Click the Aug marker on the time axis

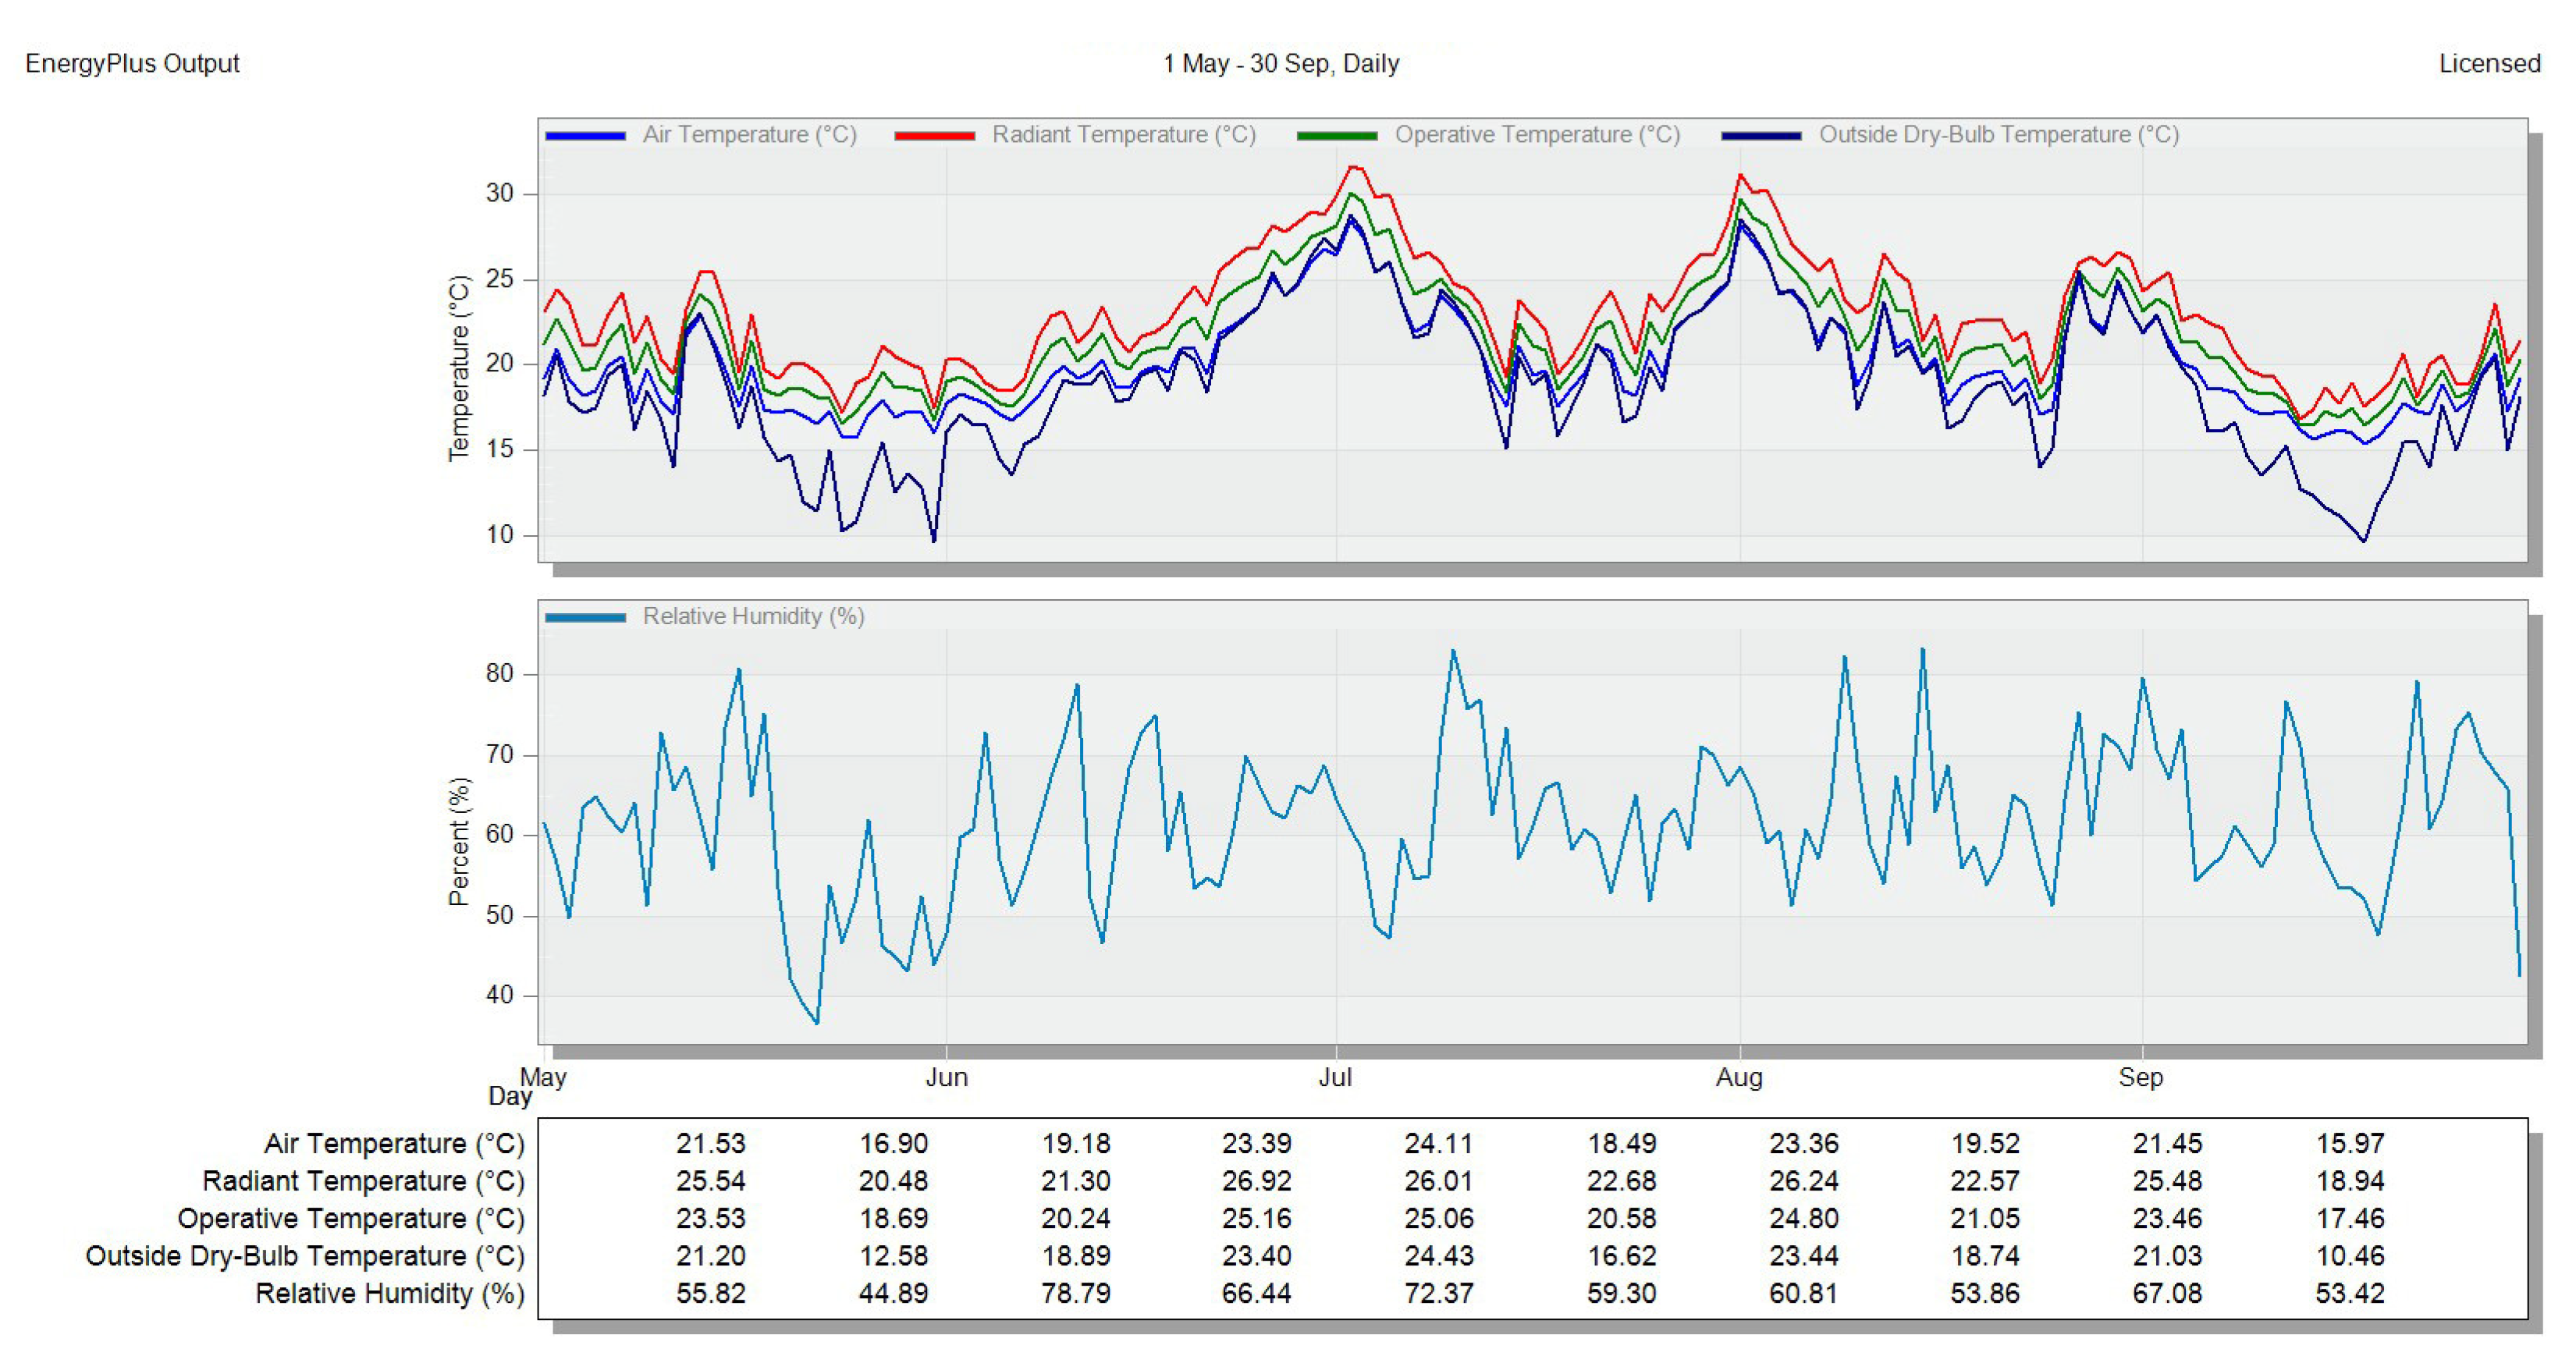[x=1739, y=1077]
